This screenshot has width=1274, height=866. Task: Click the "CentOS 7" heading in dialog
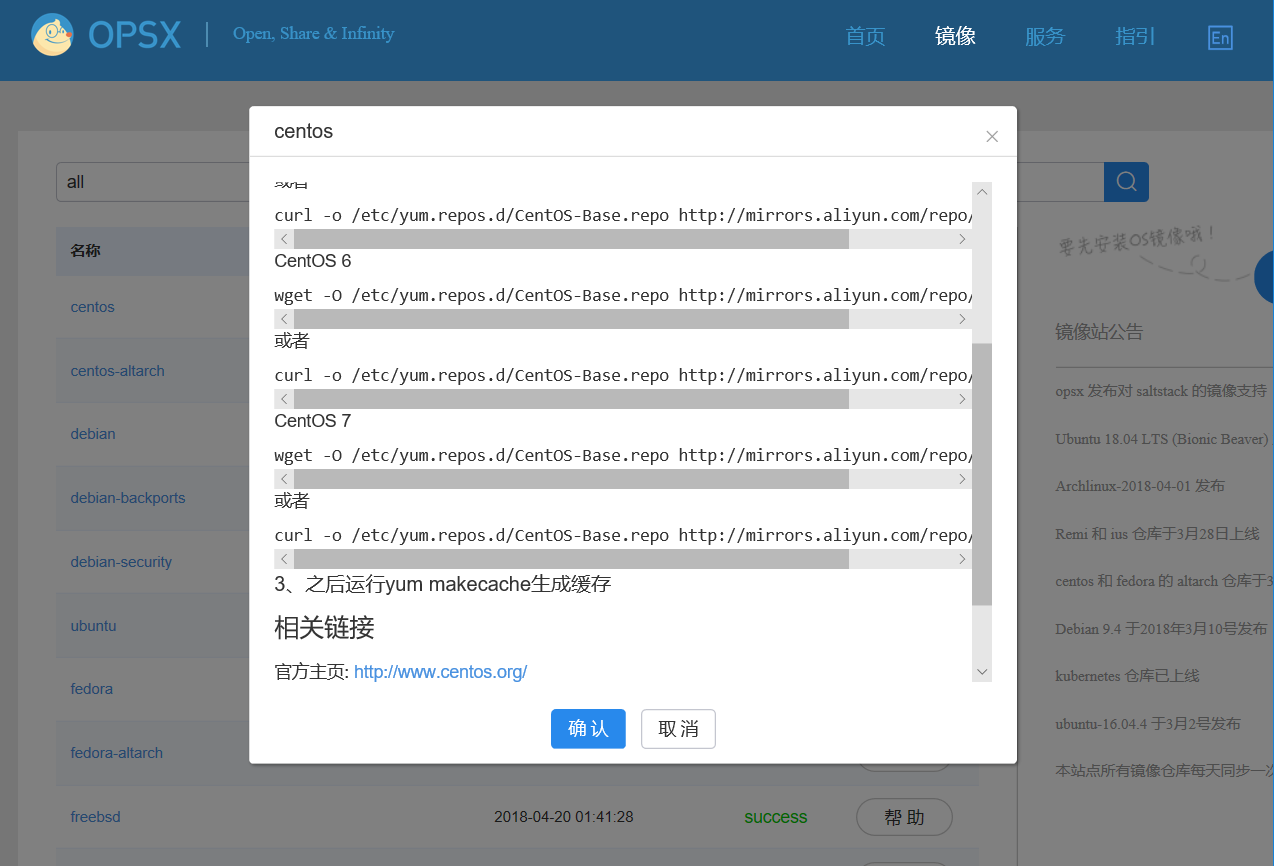(x=313, y=421)
